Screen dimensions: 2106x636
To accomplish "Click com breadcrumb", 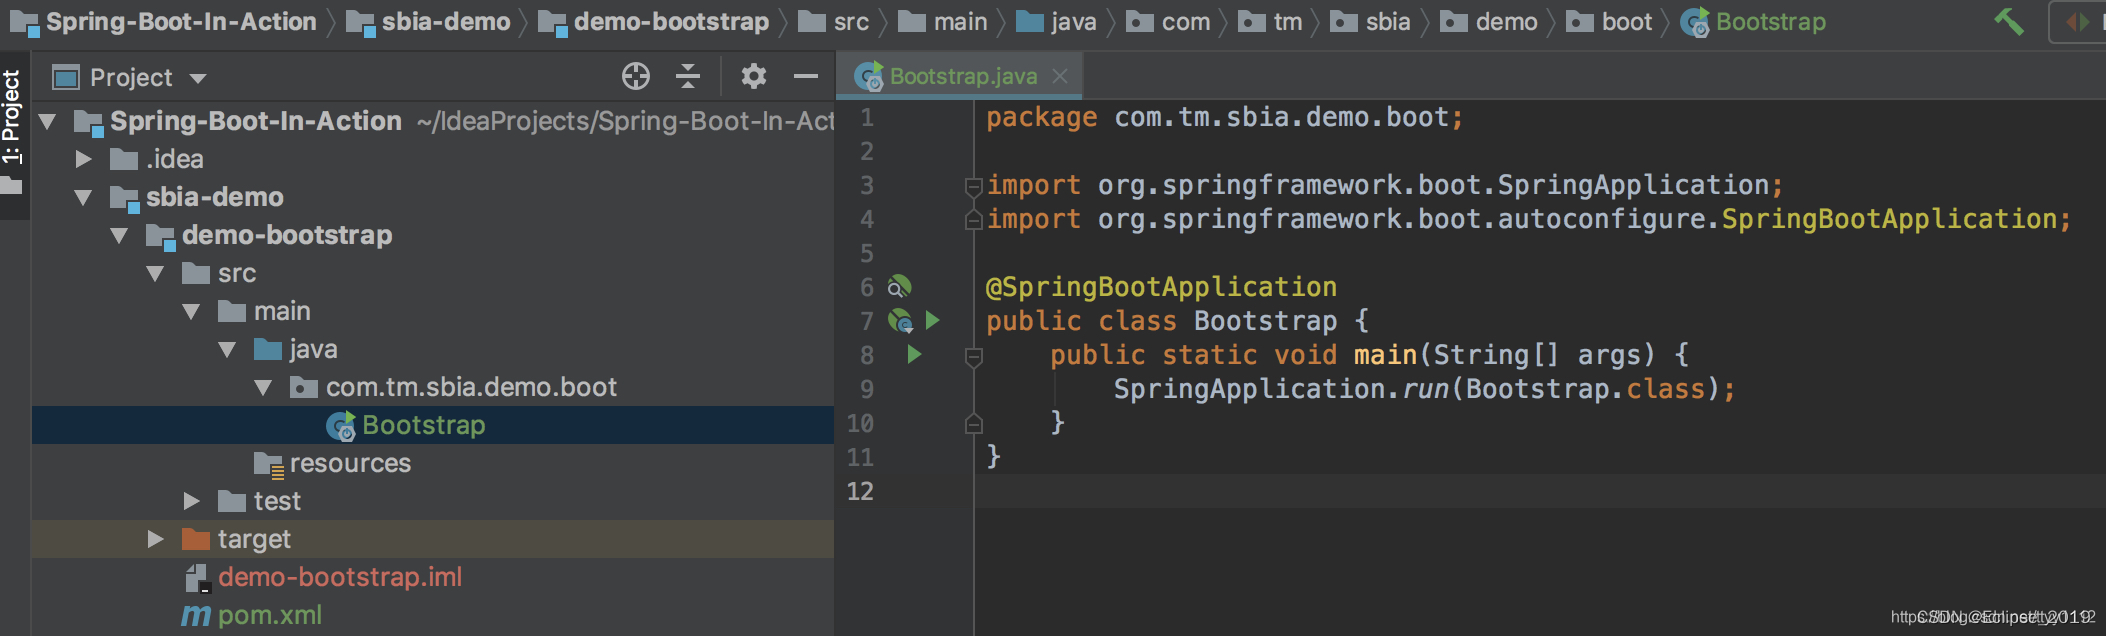I will pos(1169,22).
